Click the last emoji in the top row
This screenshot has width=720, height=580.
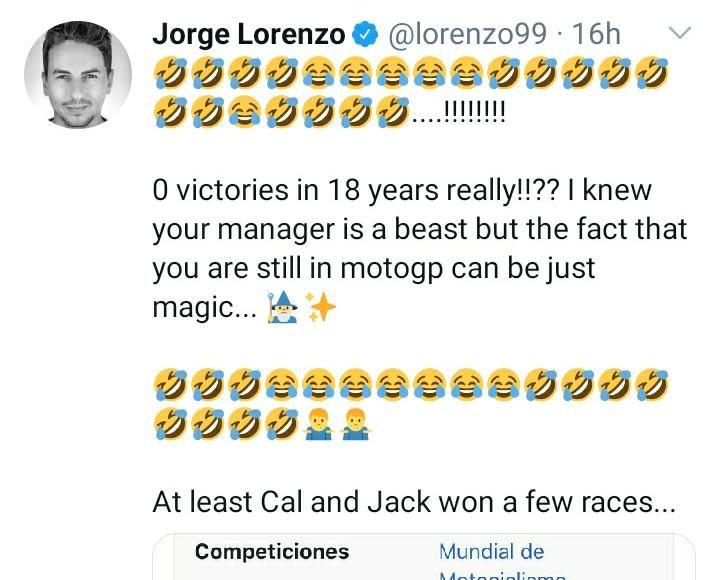[x=649, y=73]
